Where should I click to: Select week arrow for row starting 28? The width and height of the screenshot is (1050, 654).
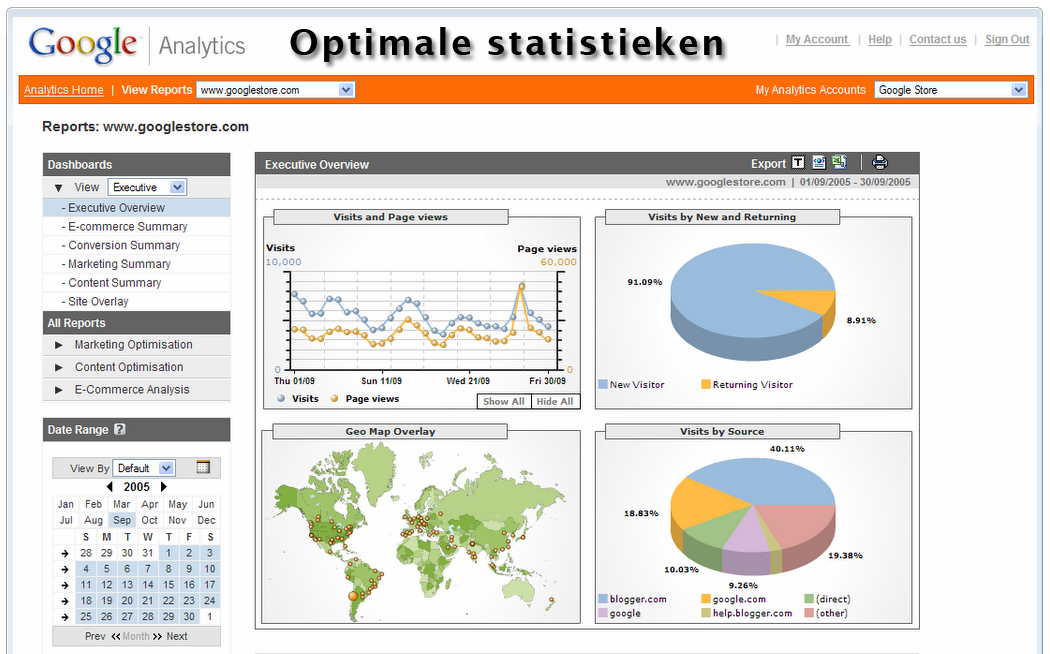64,554
